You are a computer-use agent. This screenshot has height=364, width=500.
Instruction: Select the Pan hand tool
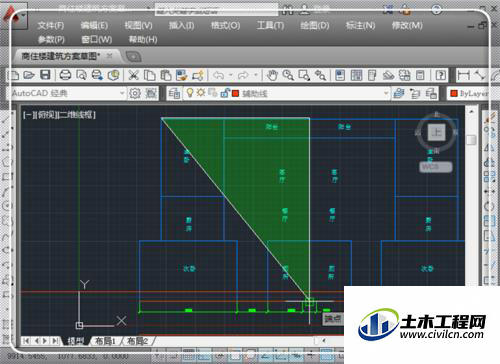coord(272,75)
